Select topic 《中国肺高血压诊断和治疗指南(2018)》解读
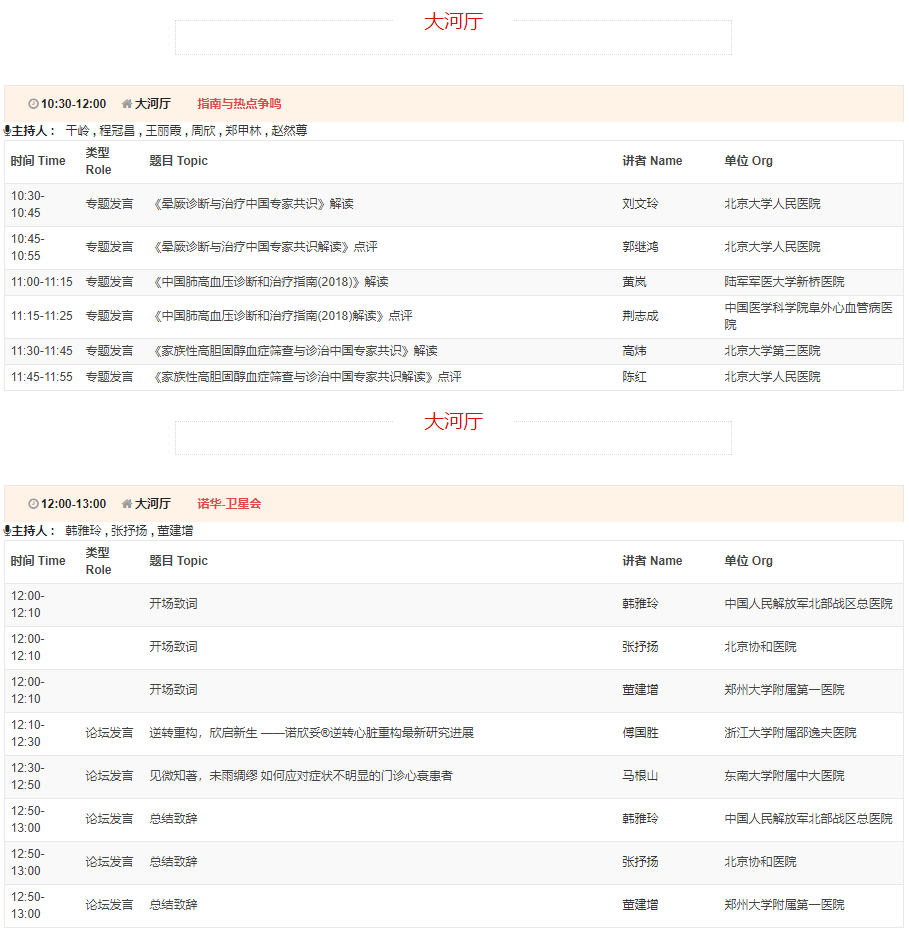 269,282
